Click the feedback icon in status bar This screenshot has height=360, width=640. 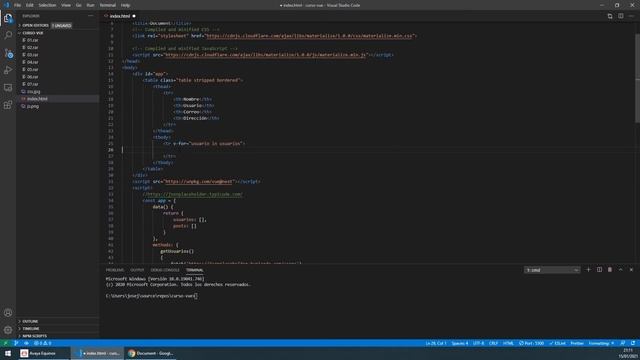tap(622, 343)
